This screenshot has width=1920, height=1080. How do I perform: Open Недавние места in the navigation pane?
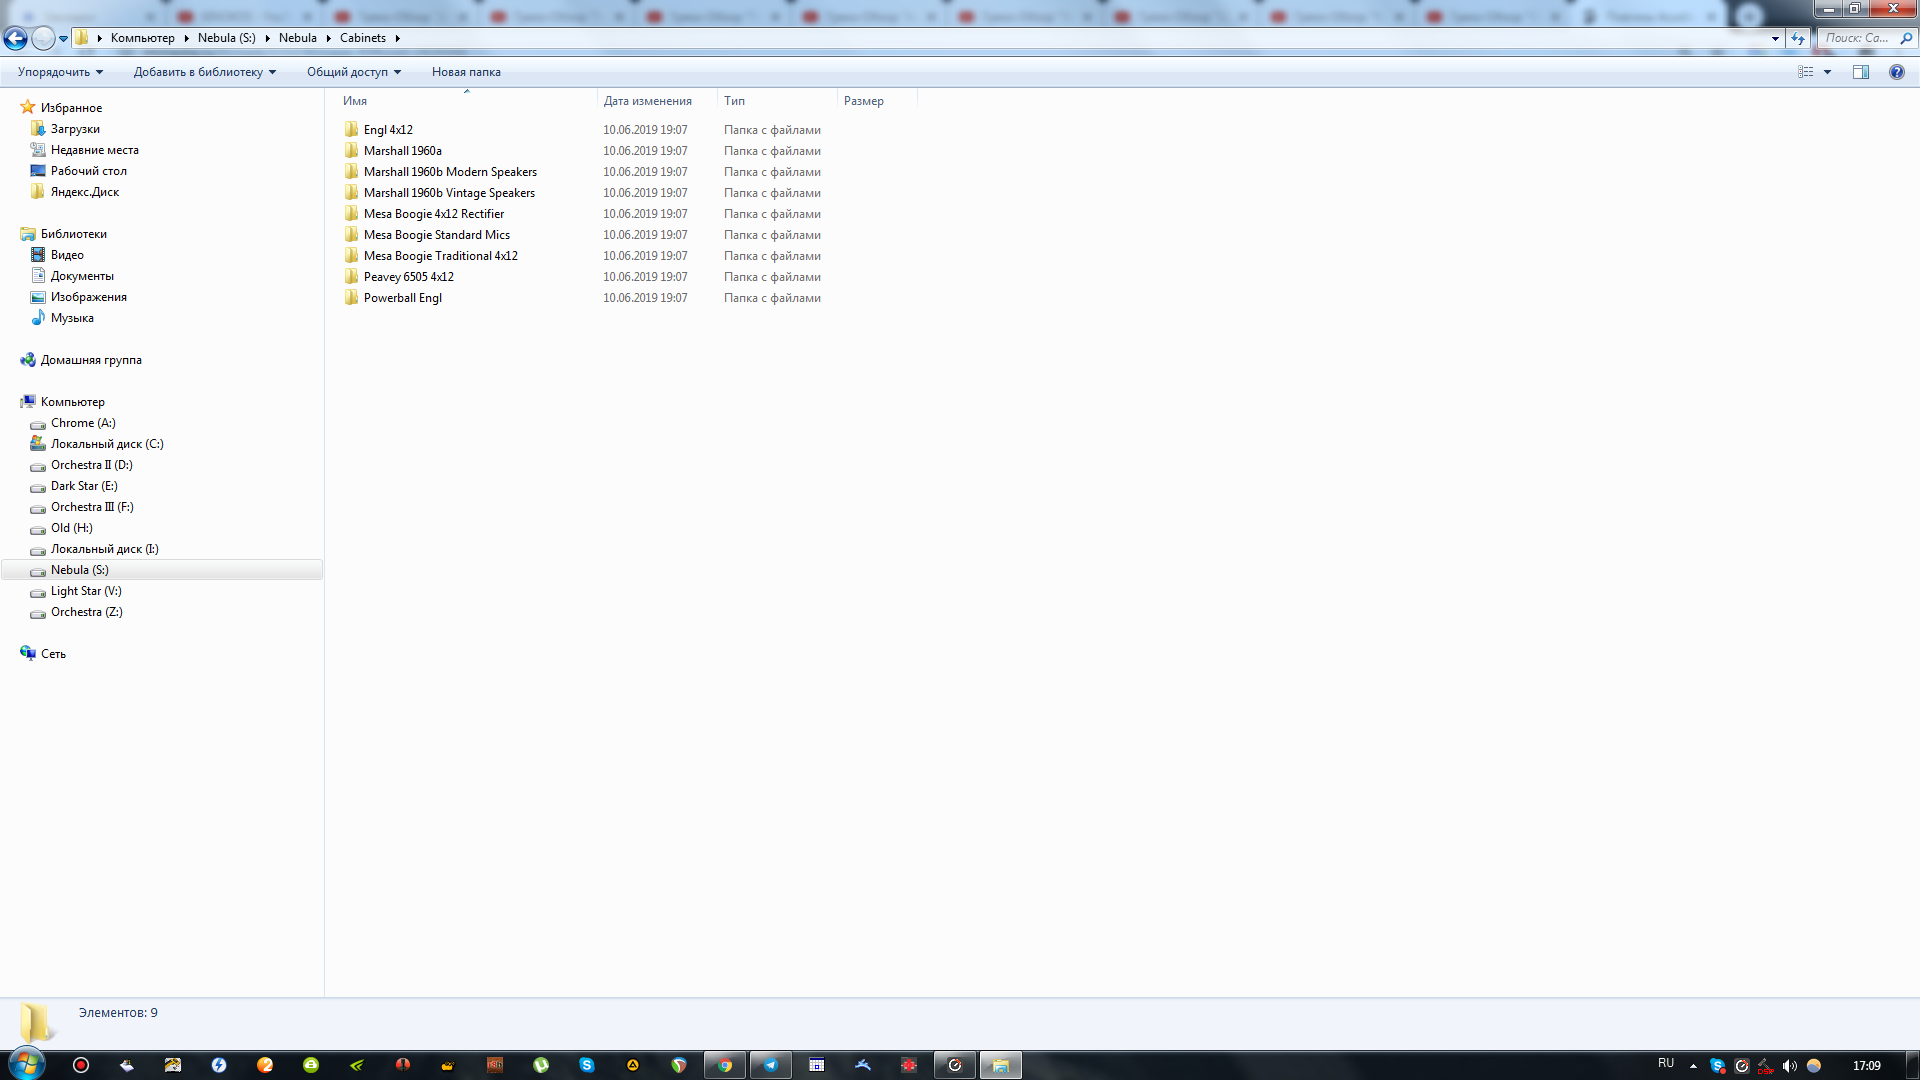point(94,150)
